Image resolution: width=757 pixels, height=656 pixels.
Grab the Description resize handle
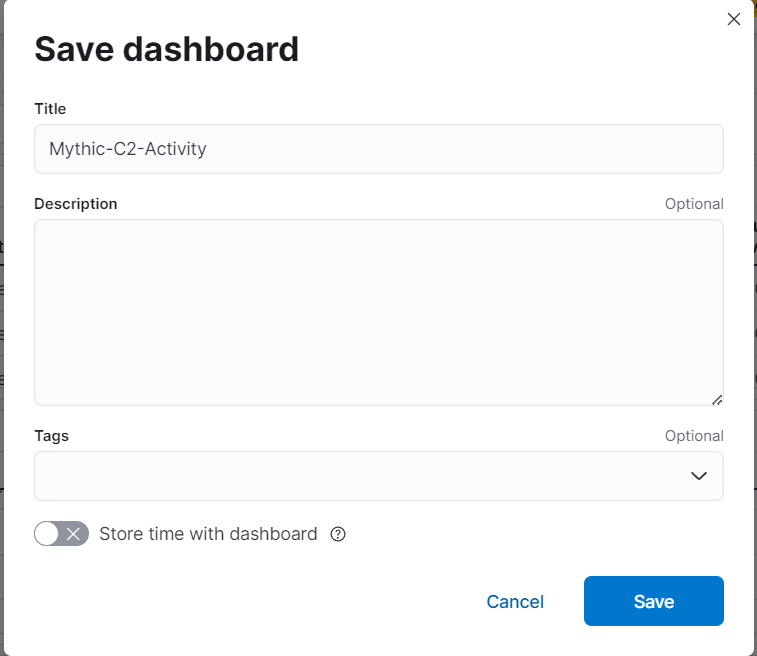point(717,400)
